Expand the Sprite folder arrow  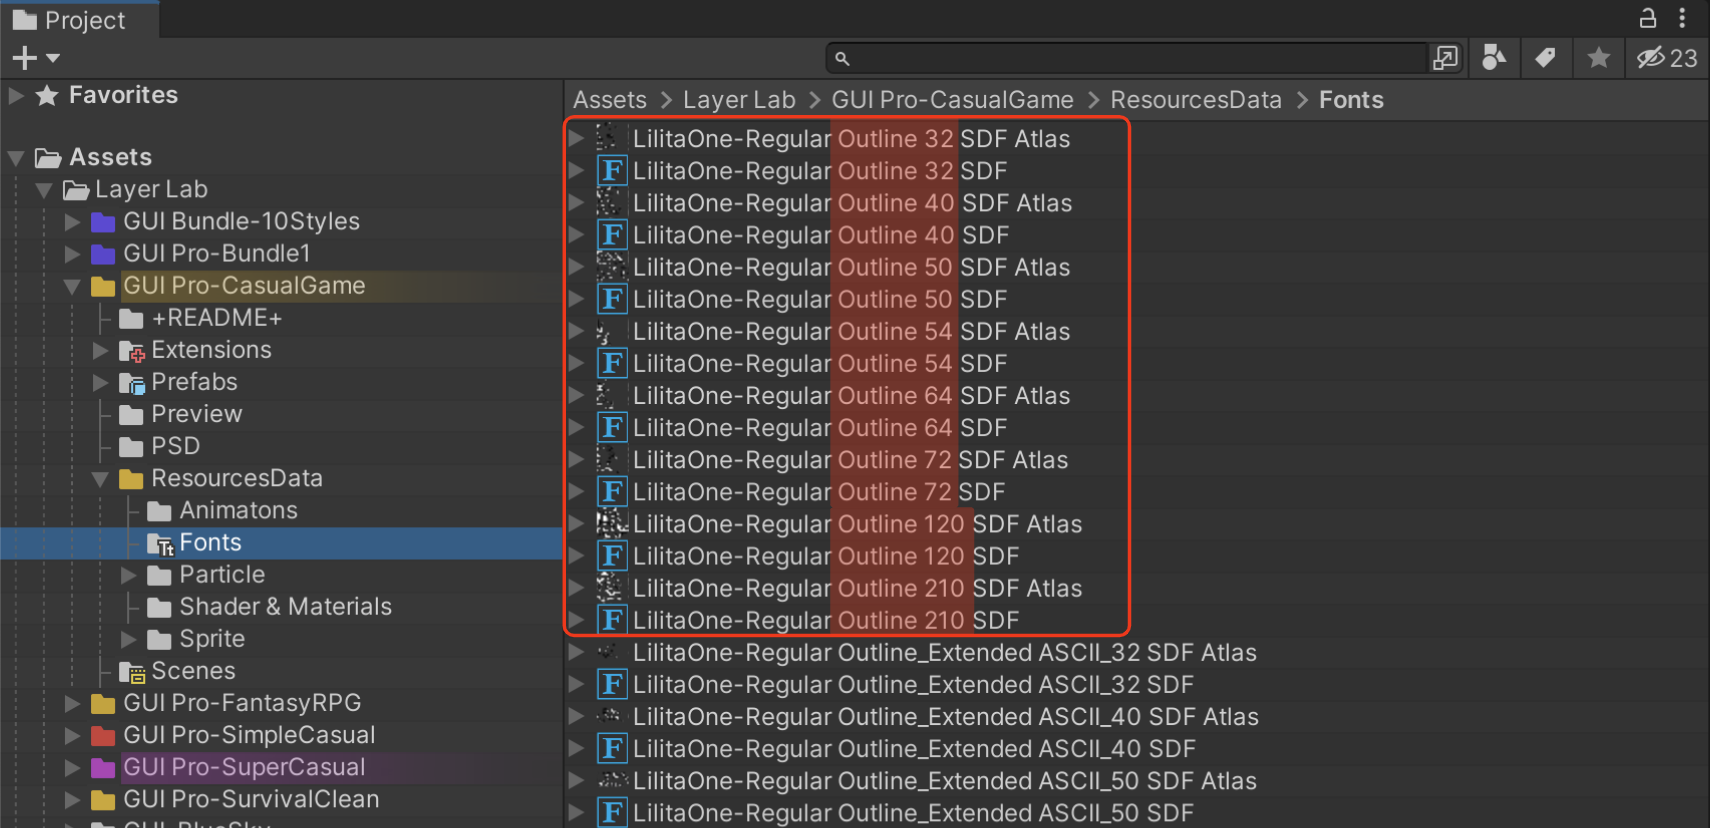128,639
